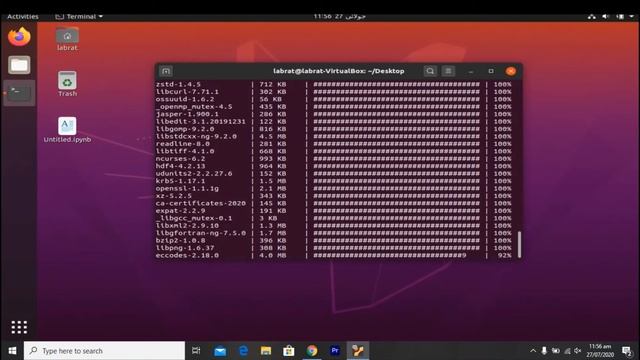
Task: Click the libcurl-7.71.1 package line
Action: [x=333, y=92]
